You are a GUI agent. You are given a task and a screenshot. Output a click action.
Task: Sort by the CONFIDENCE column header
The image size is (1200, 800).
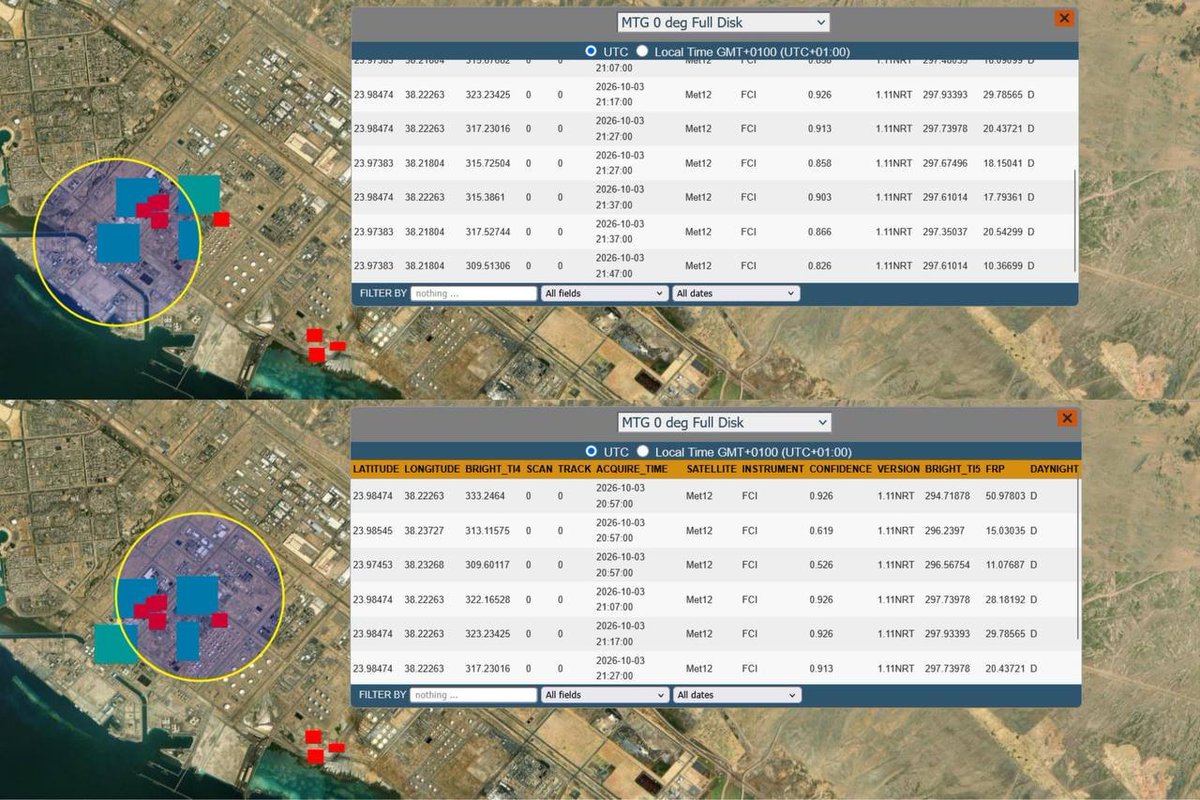(840, 469)
